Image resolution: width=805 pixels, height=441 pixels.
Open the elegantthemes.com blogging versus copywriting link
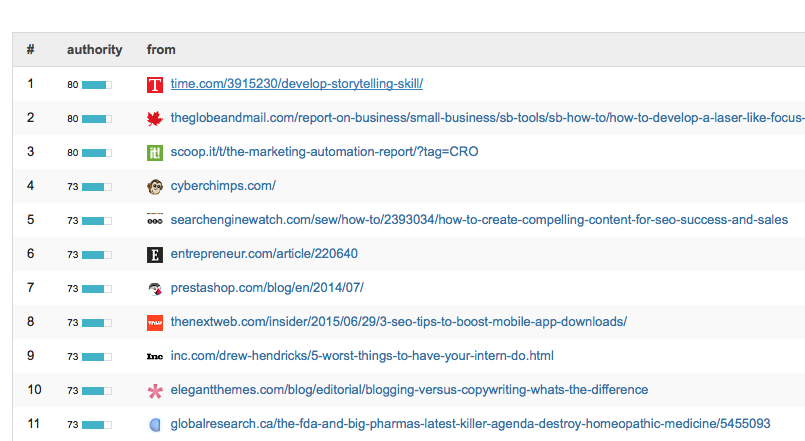pos(409,390)
